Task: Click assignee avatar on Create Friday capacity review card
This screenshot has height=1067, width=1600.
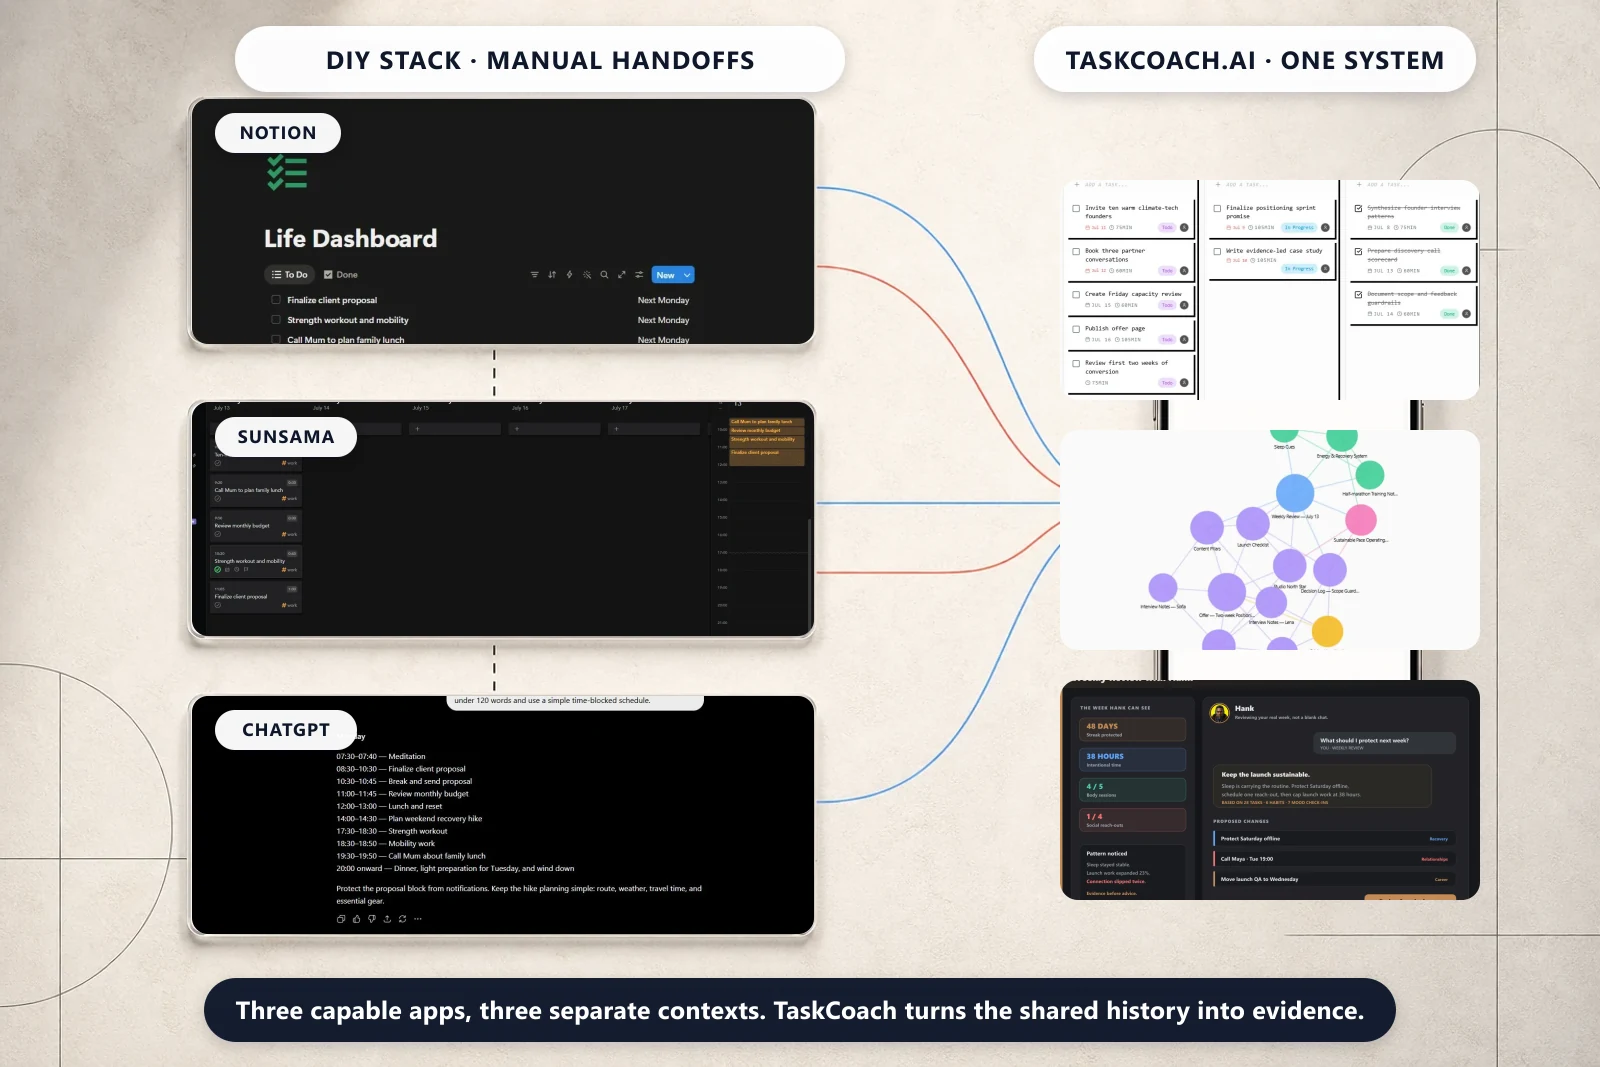Action: pyautogui.click(x=1184, y=305)
